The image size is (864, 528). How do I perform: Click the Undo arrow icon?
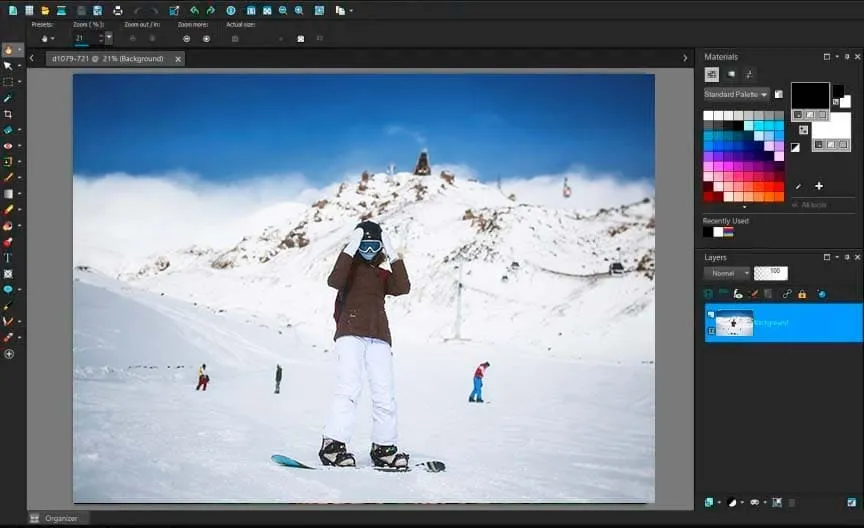coord(194,10)
